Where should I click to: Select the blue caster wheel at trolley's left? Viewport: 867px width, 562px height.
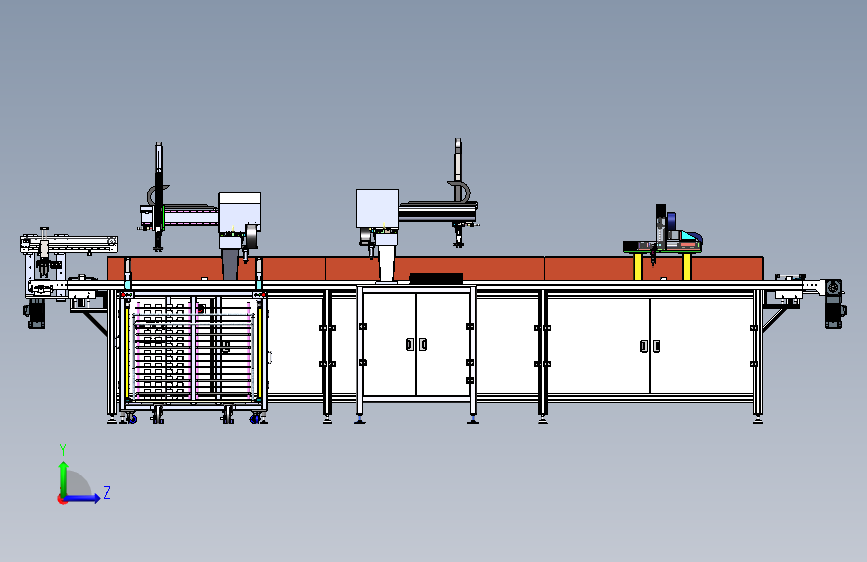click(132, 419)
